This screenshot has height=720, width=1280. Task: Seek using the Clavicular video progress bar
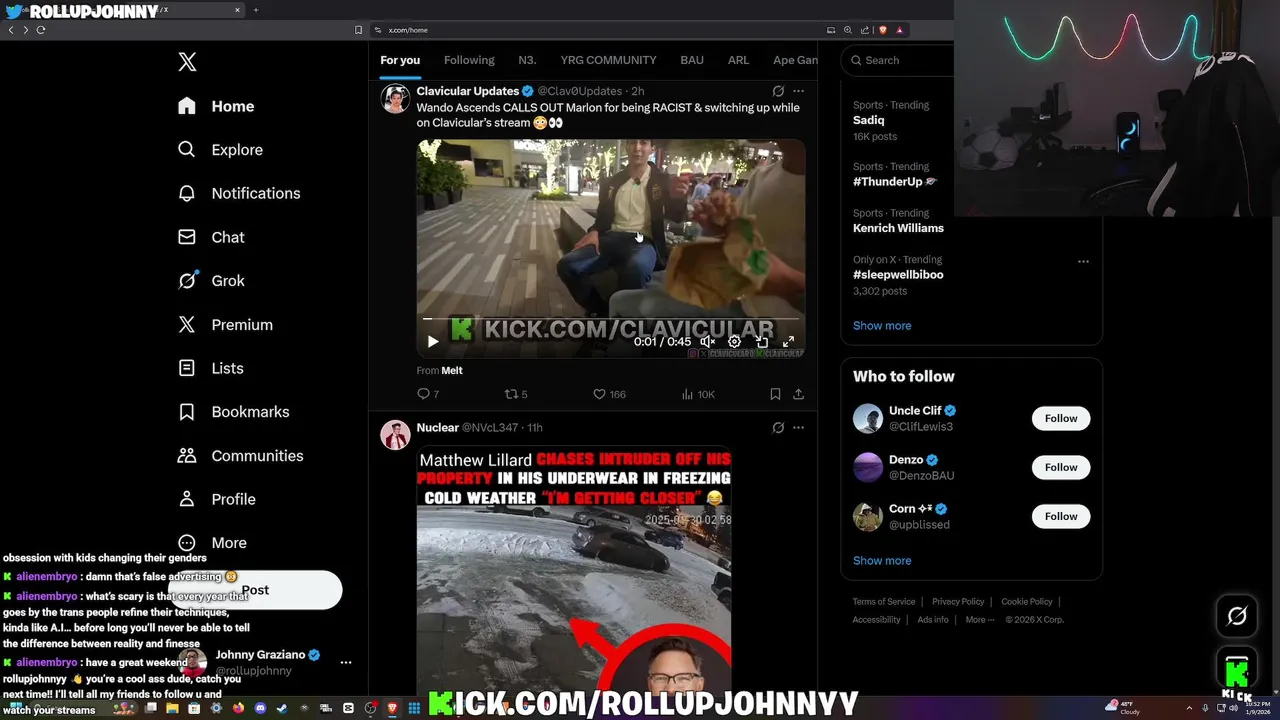point(611,319)
